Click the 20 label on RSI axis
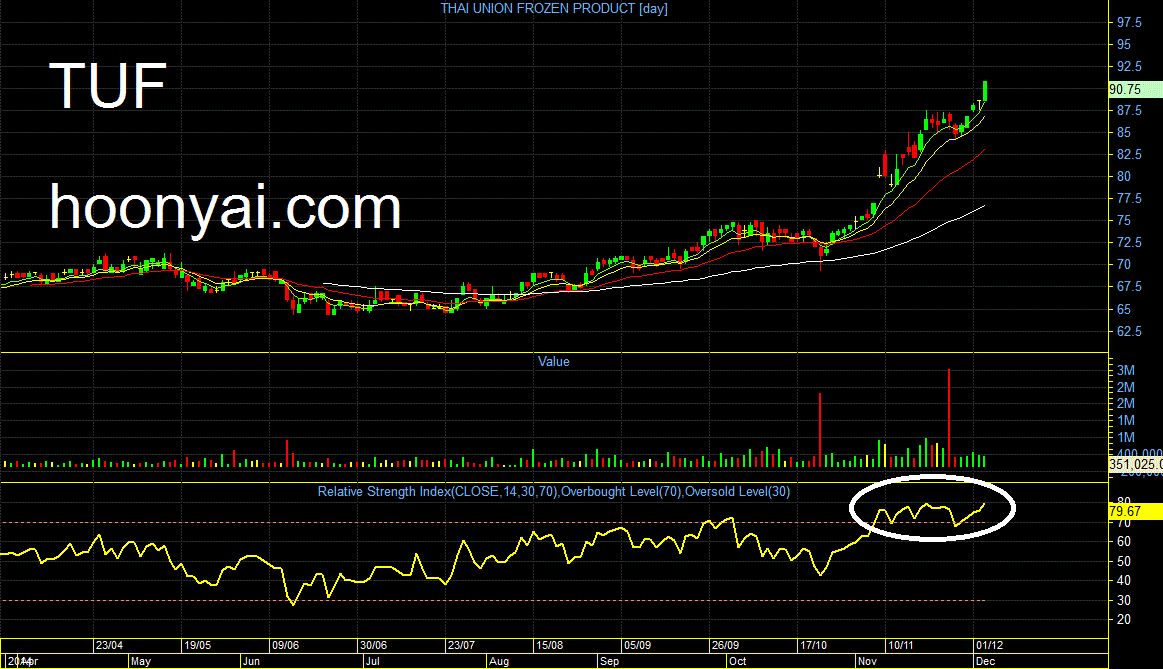This screenshot has height=669, width=1163. tap(1124, 619)
